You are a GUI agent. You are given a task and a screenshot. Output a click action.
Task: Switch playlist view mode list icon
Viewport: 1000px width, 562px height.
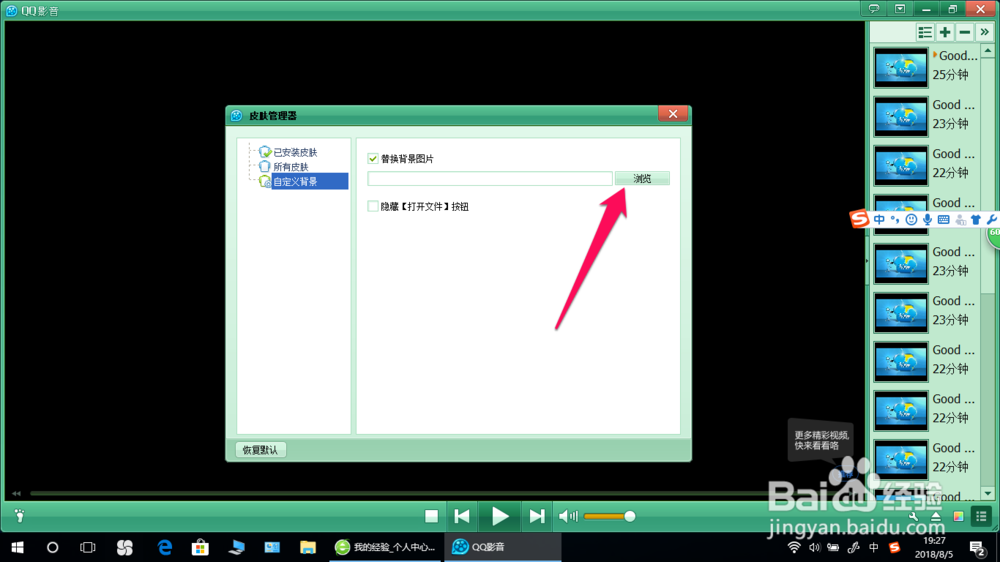tap(925, 32)
